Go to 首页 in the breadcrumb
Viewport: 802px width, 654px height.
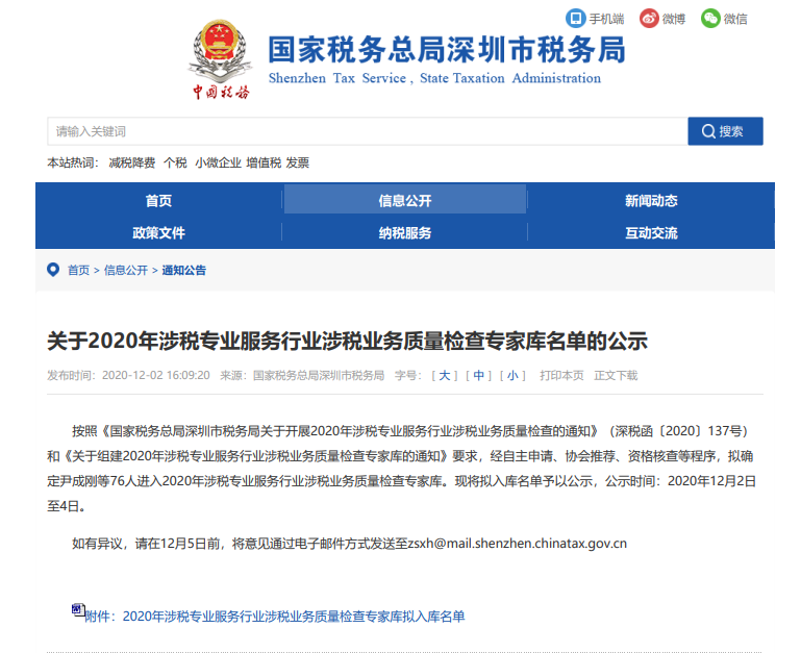click(78, 270)
